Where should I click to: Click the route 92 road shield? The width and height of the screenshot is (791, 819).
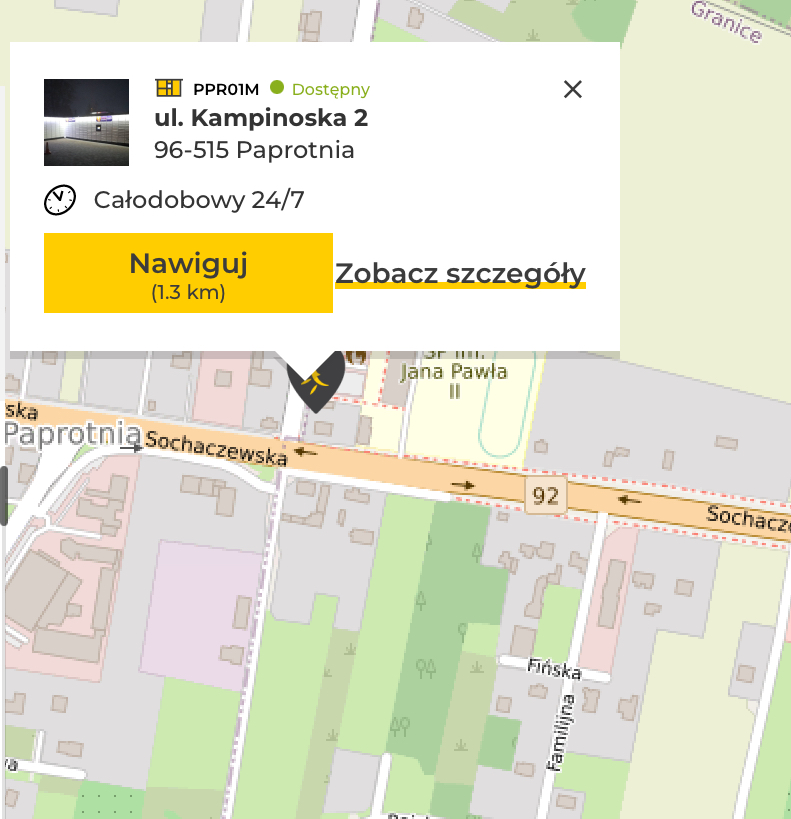click(x=546, y=495)
